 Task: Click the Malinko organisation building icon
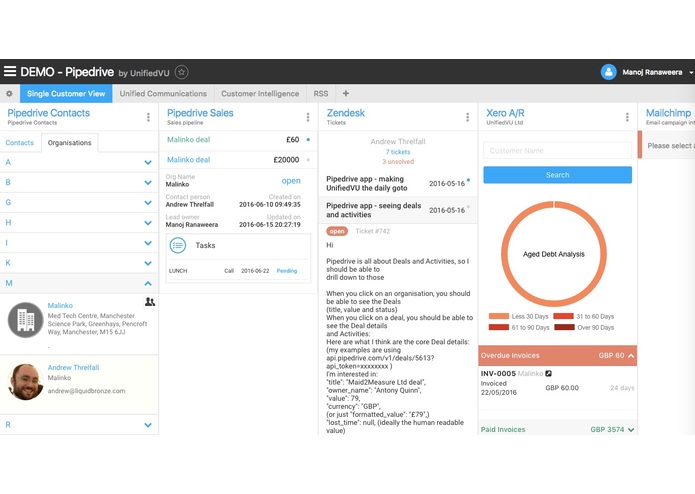point(26,320)
